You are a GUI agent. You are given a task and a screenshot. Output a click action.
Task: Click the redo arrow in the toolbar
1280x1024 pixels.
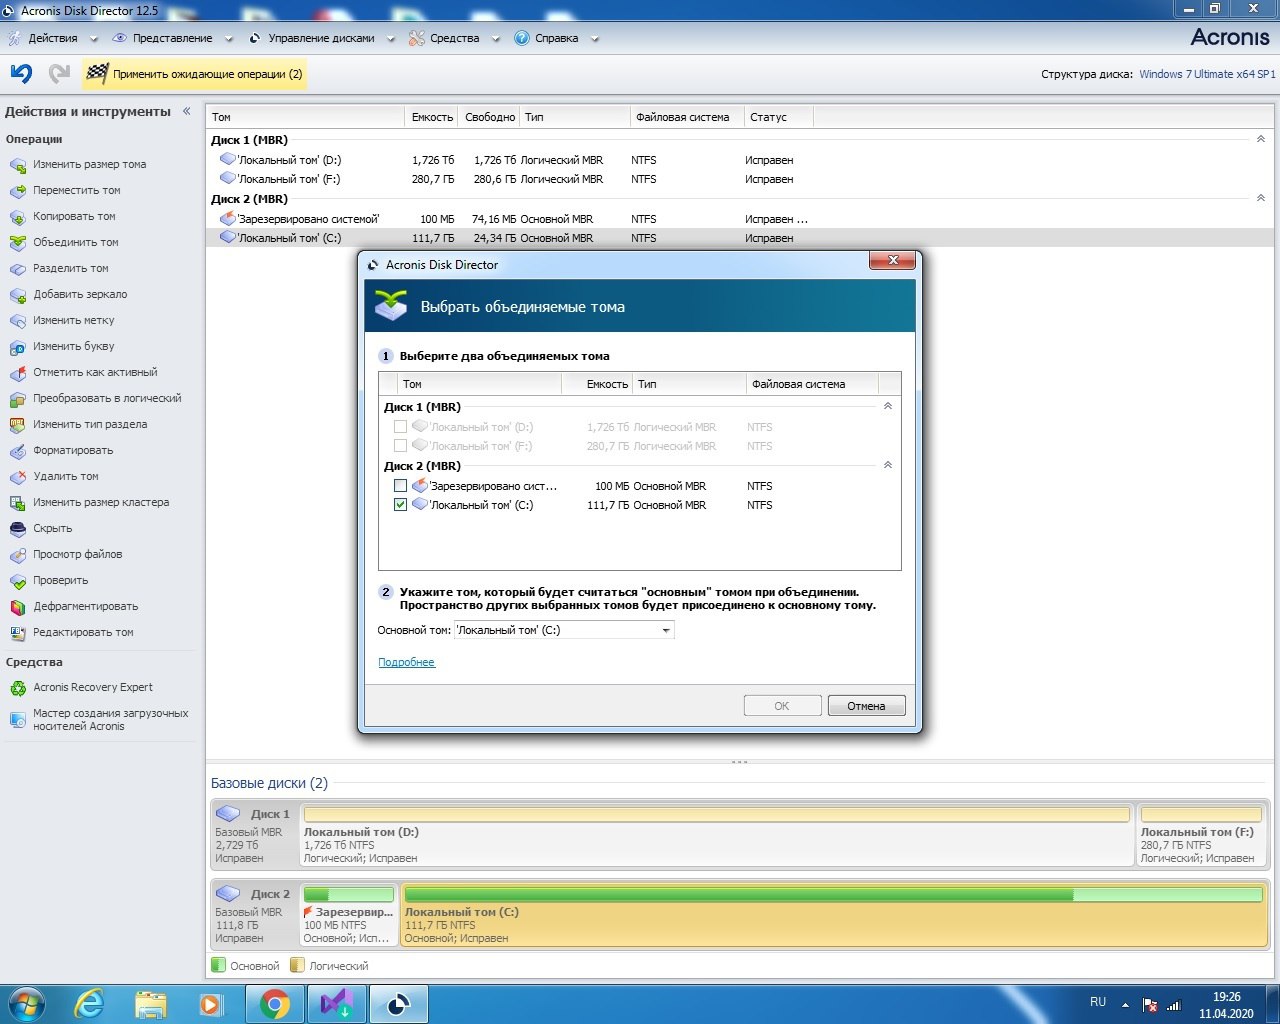[59, 73]
